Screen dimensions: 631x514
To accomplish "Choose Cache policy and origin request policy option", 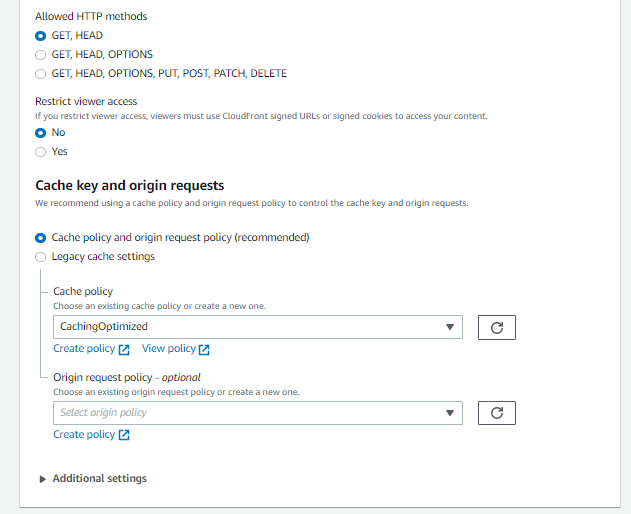I will coord(41,238).
